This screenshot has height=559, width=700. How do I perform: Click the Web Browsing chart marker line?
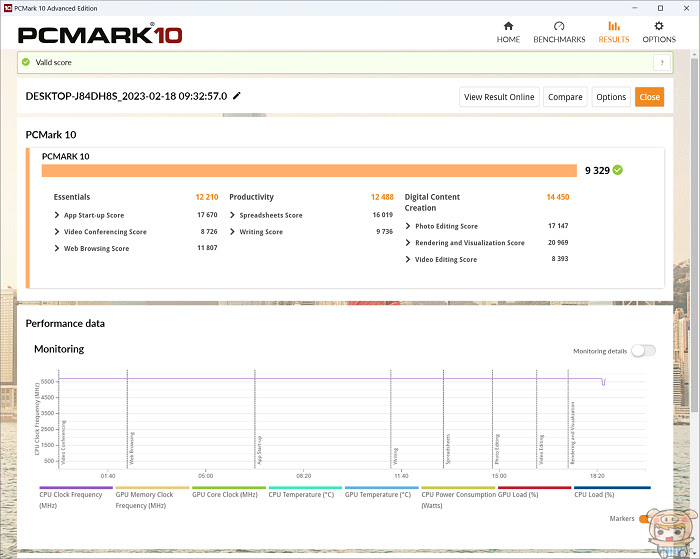(x=127, y=419)
